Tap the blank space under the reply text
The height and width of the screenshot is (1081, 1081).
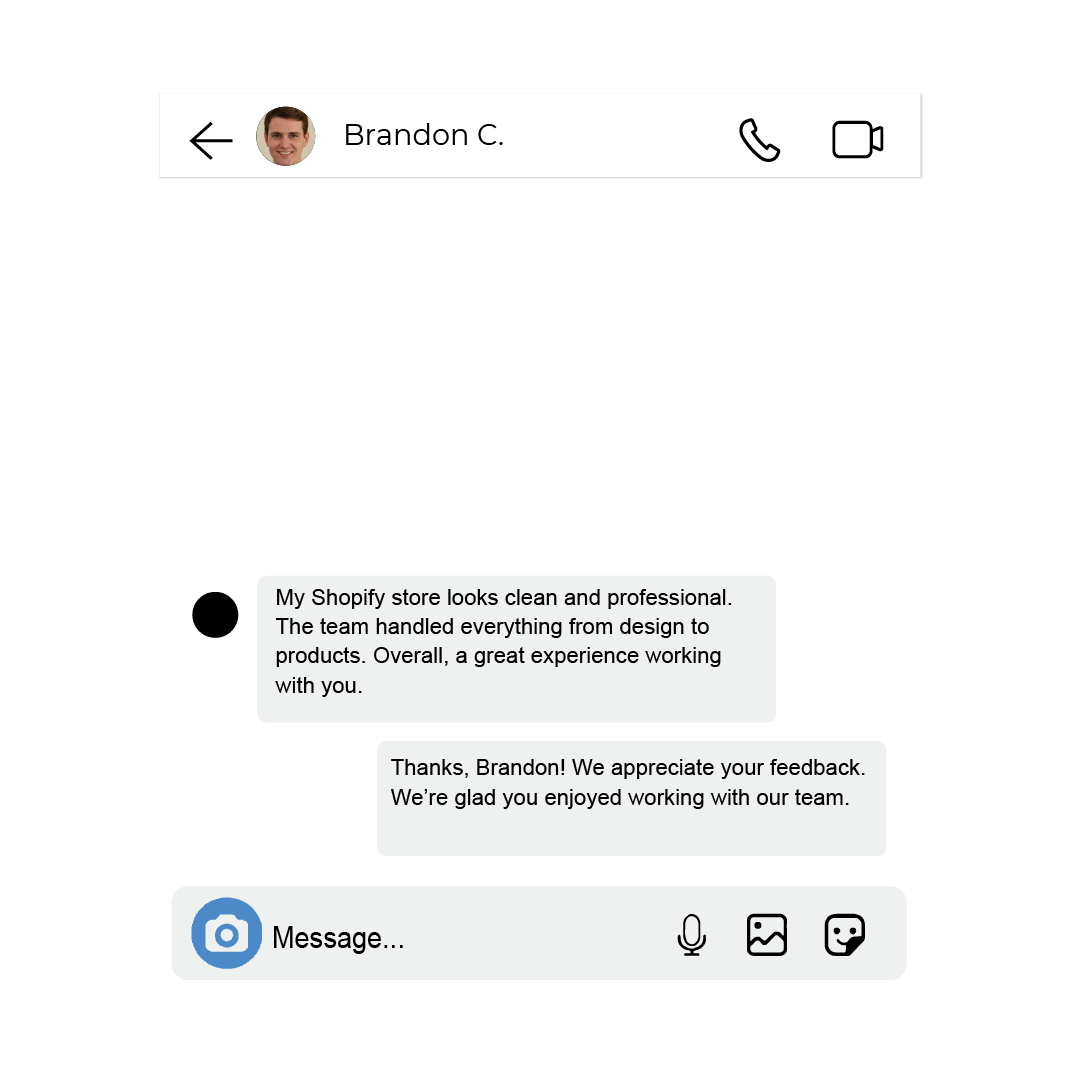pyautogui.click(x=632, y=833)
